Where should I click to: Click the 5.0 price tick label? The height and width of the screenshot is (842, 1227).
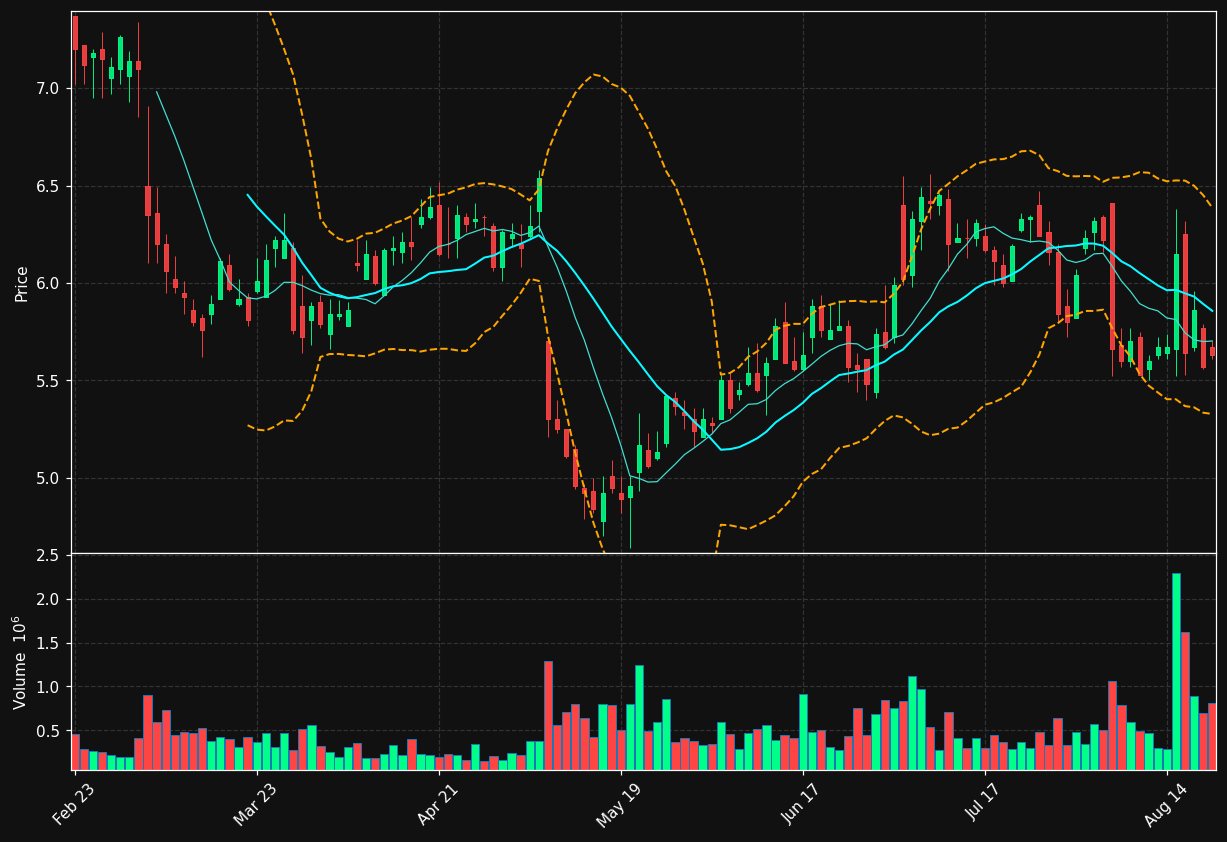click(49, 479)
